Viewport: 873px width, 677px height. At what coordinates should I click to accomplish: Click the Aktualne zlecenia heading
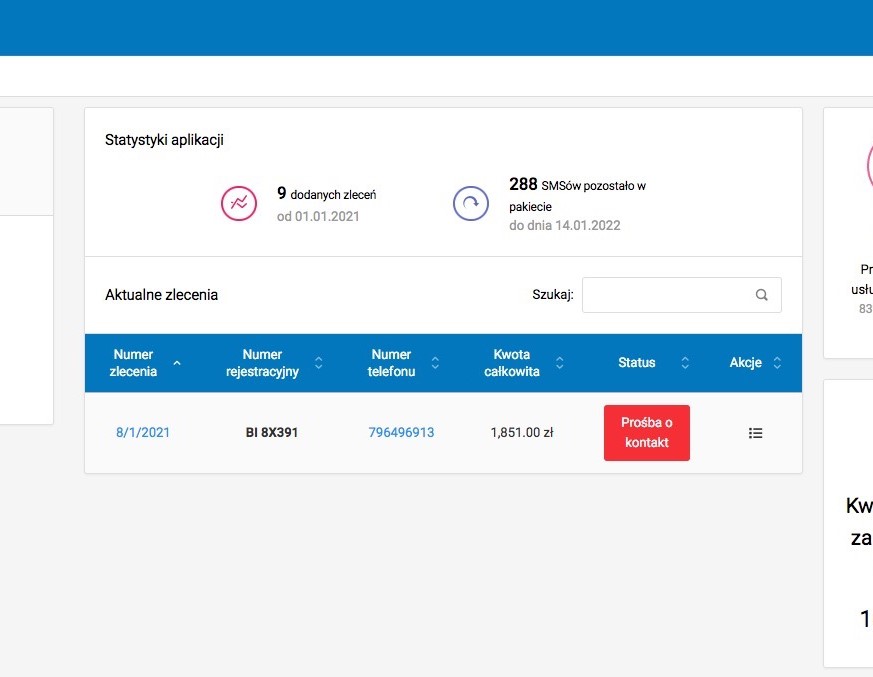pyautogui.click(x=161, y=295)
